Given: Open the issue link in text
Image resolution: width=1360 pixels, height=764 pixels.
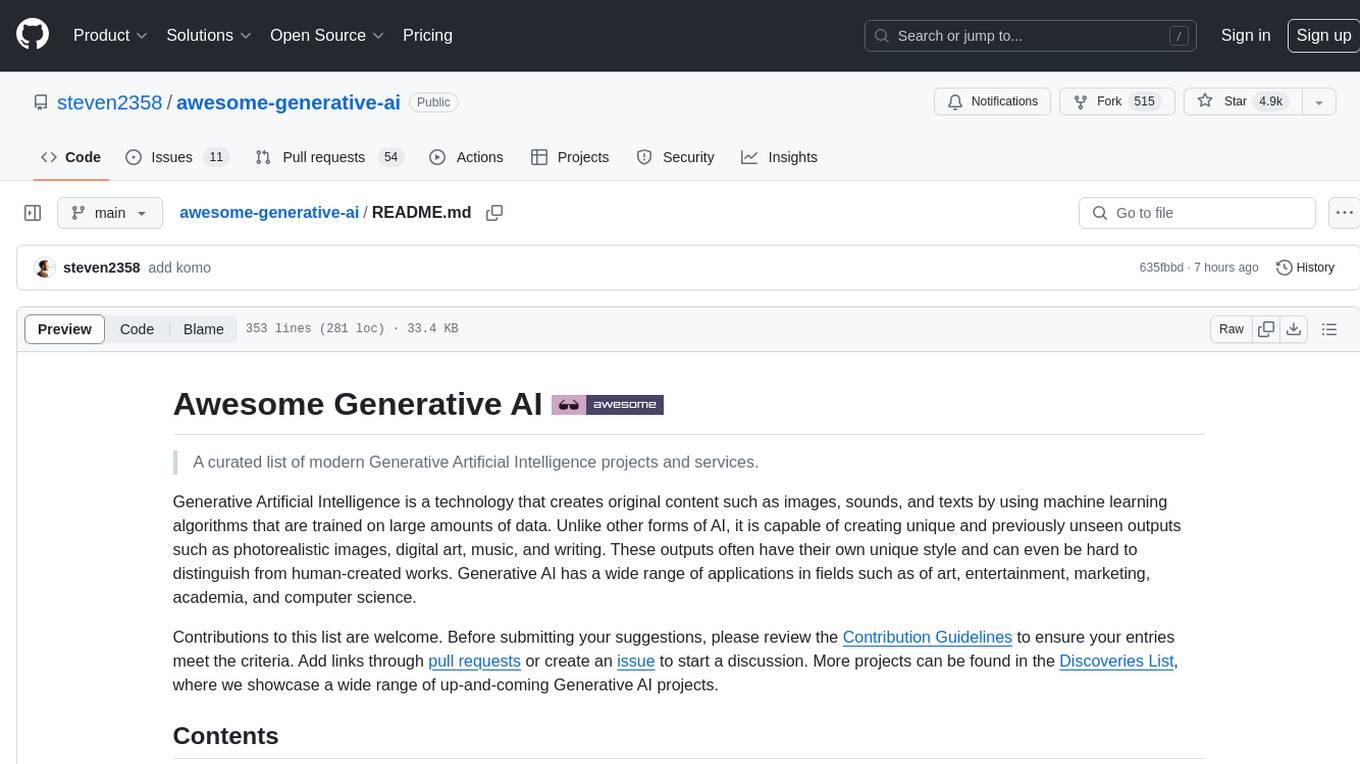Looking at the screenshot, I should pos(636,661).
